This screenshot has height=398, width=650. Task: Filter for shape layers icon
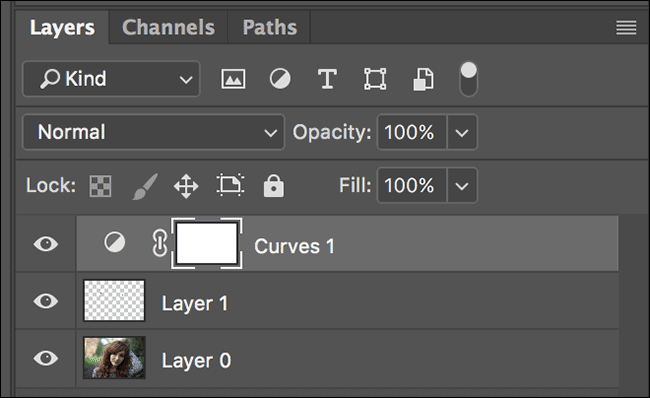(x=375, y=79)
